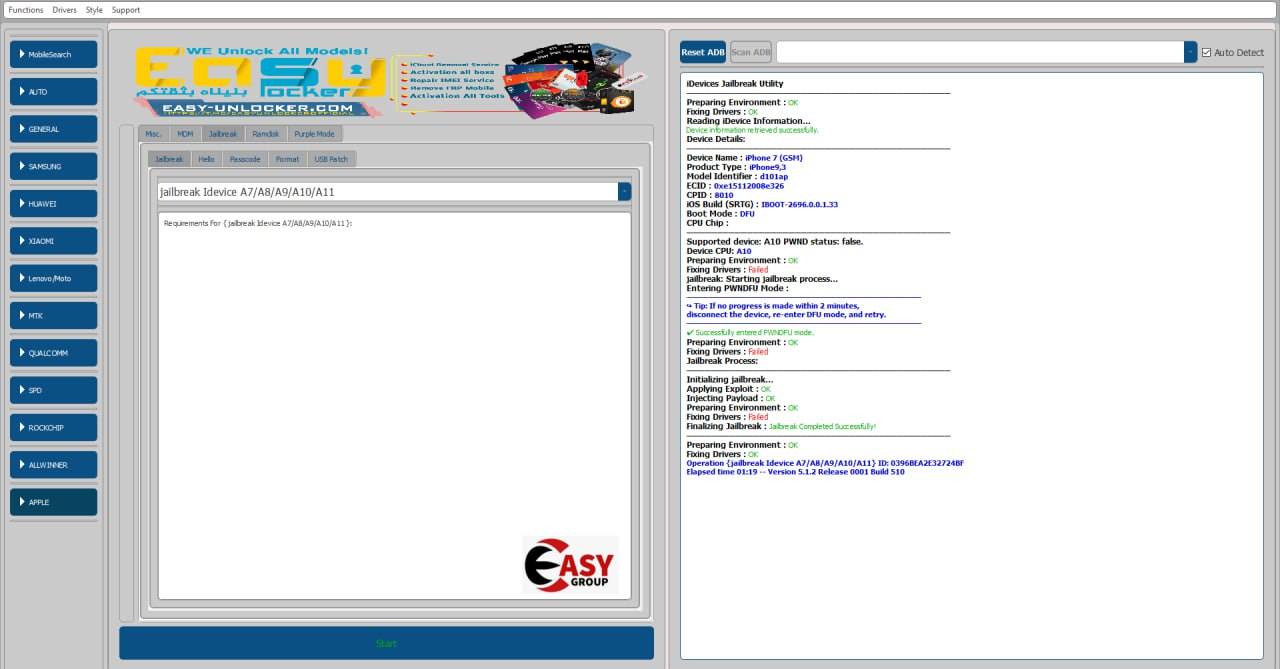This screenshot has width=1280, height=669.
Task: Click 'Initializing jailbreak...' log line
Action: [x=730, y=380]
